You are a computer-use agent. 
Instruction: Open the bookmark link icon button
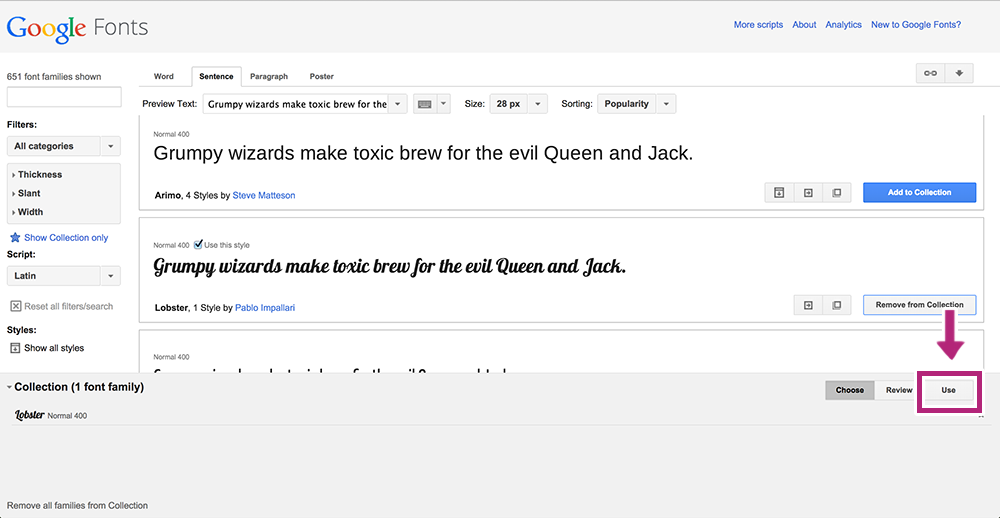tap(930, 73)
